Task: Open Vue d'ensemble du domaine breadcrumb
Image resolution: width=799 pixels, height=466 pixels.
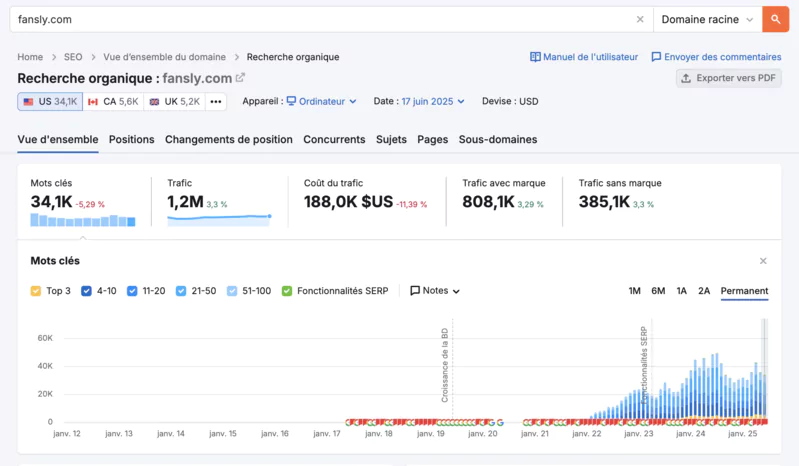Action: point(165,57)
